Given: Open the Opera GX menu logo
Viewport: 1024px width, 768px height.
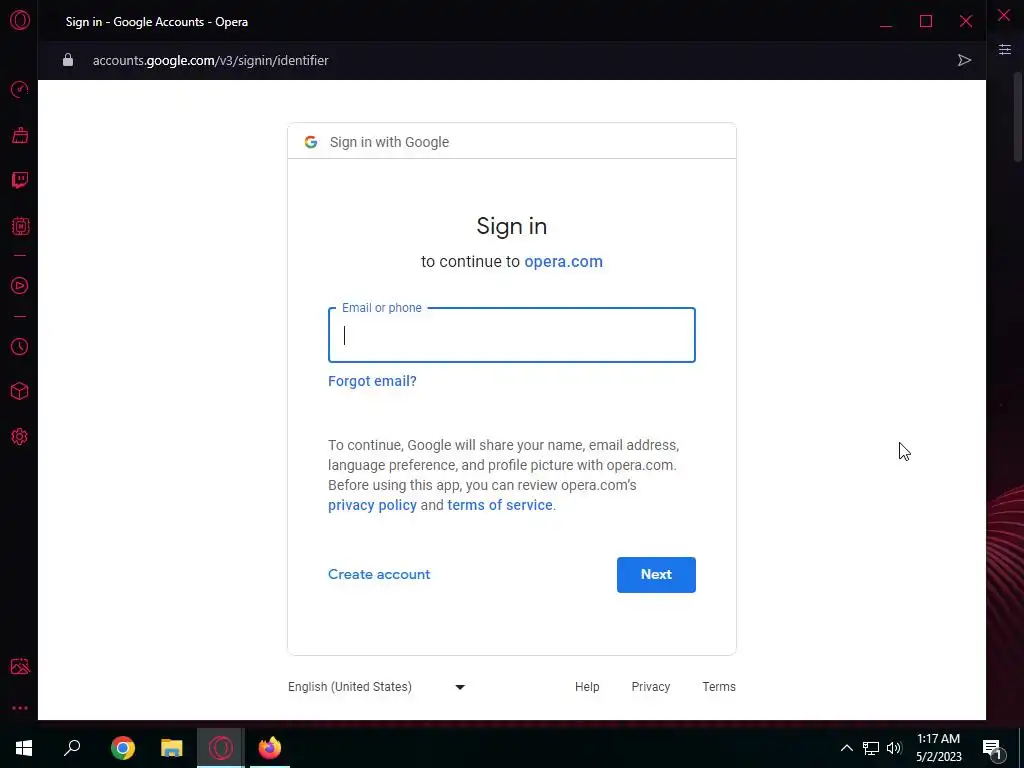Looking at the screenshot, I should pyautogui.click(x=20, y=20).
